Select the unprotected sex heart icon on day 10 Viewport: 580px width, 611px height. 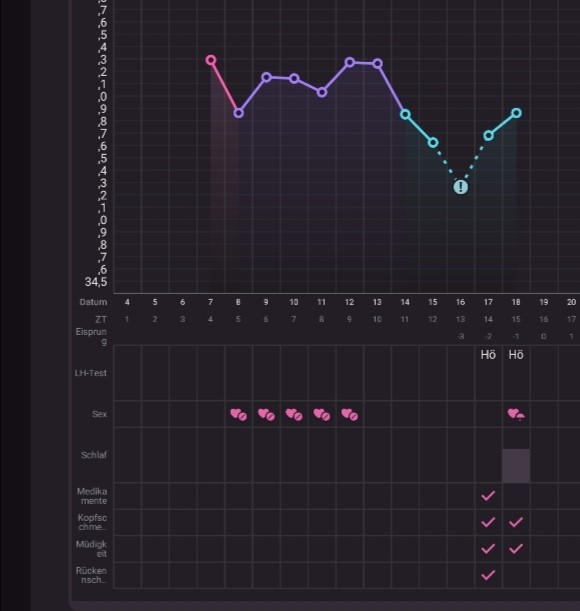click(x=294, y=415)
